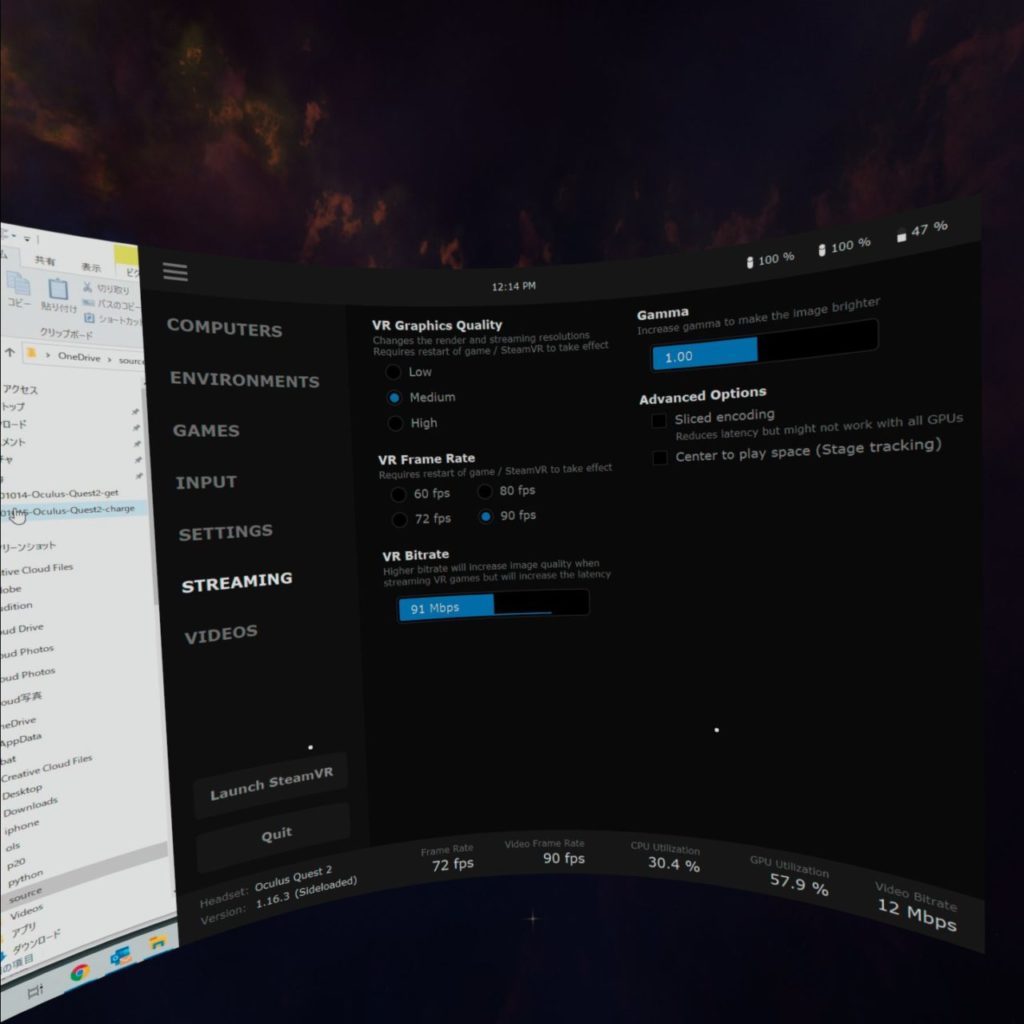
Task: Open the GAMES menu section
Action: point(206,430)
